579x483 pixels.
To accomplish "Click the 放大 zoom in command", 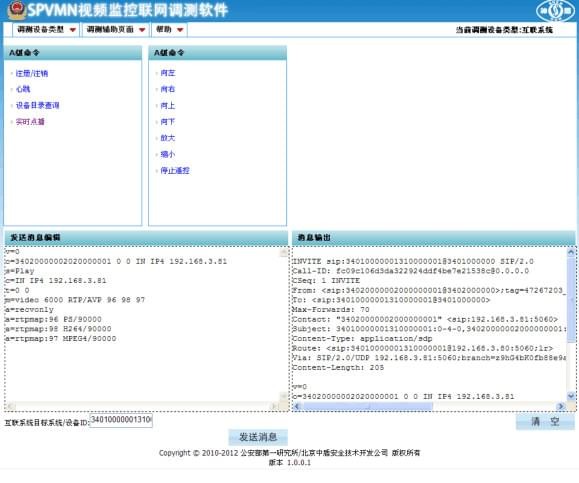I will tap(168, 138).
